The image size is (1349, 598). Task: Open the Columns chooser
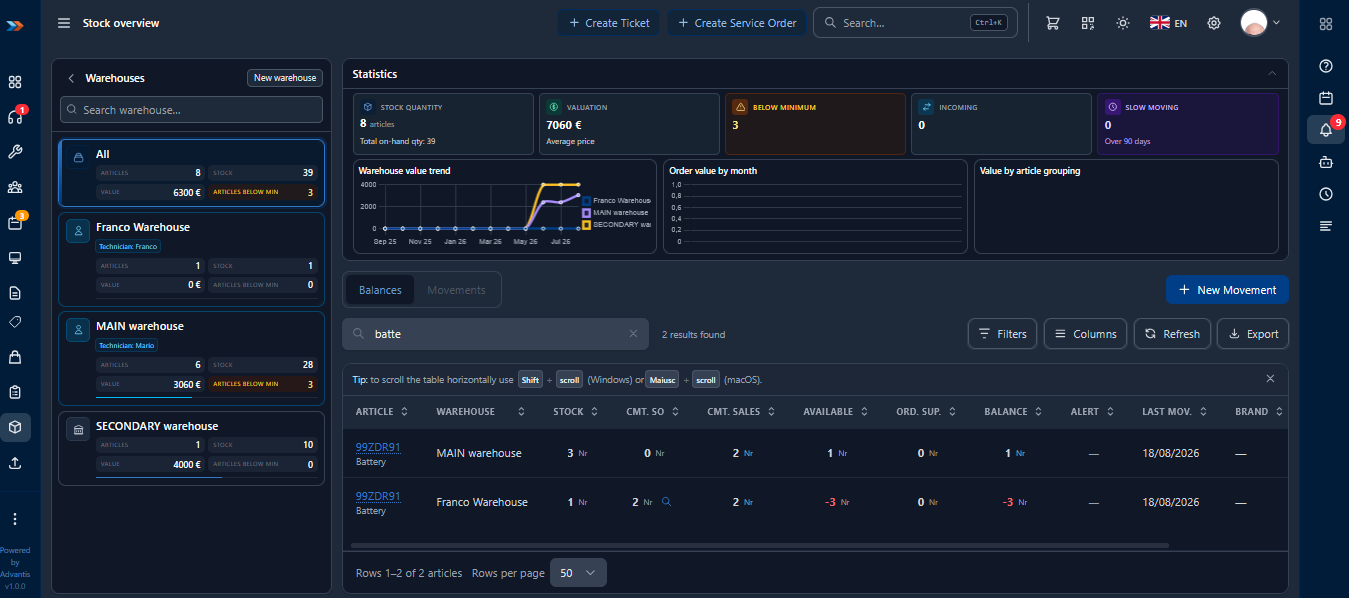(1086, 334)
